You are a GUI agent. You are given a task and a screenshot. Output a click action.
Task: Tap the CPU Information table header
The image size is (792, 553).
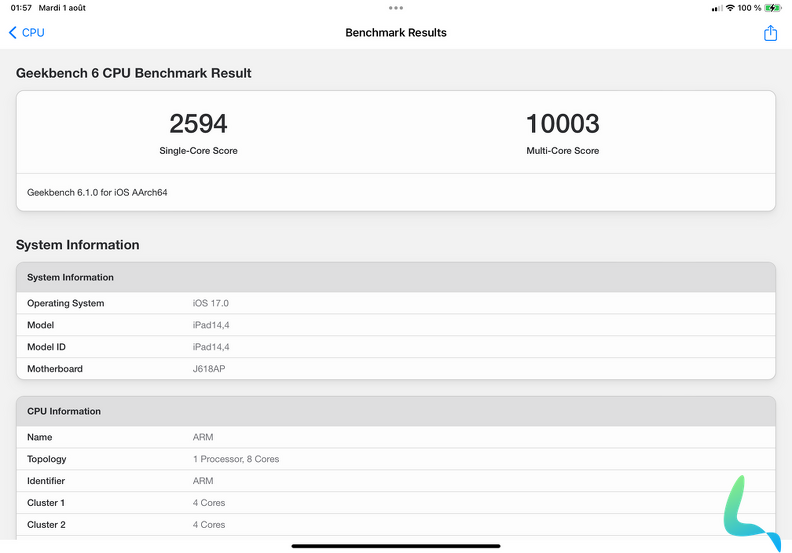click(x=396, y=411)
